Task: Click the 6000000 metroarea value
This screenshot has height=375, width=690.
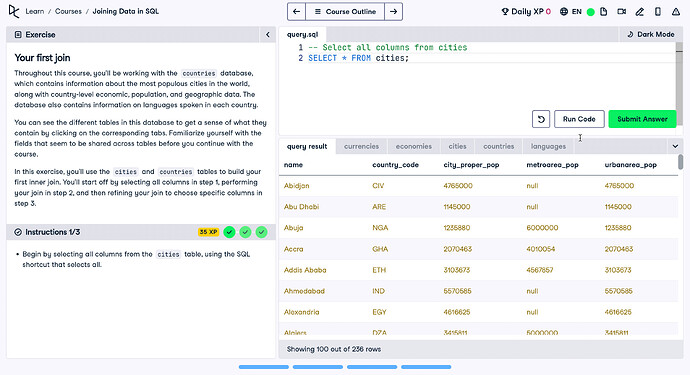Action: [542, 228]
